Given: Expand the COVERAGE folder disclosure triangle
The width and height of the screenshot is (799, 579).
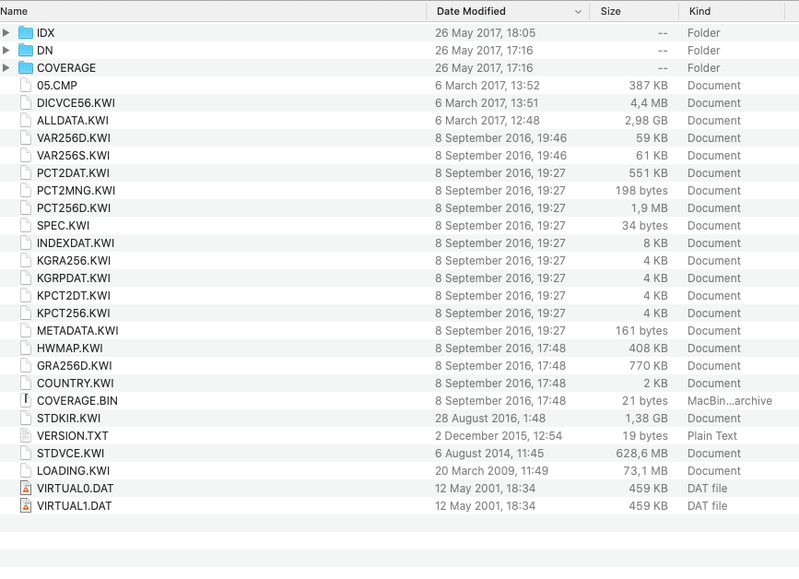Looking at the screenshot, I should coord(6,68).
